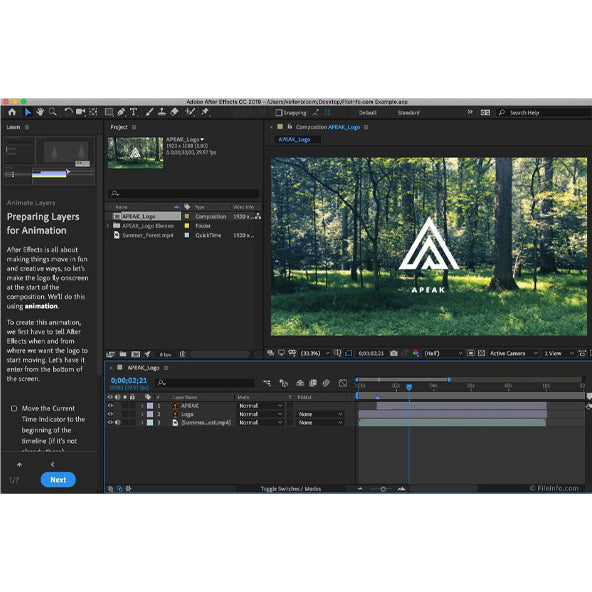
Task: Click the Next button in Learn panel
Action: tap(58, 479)
